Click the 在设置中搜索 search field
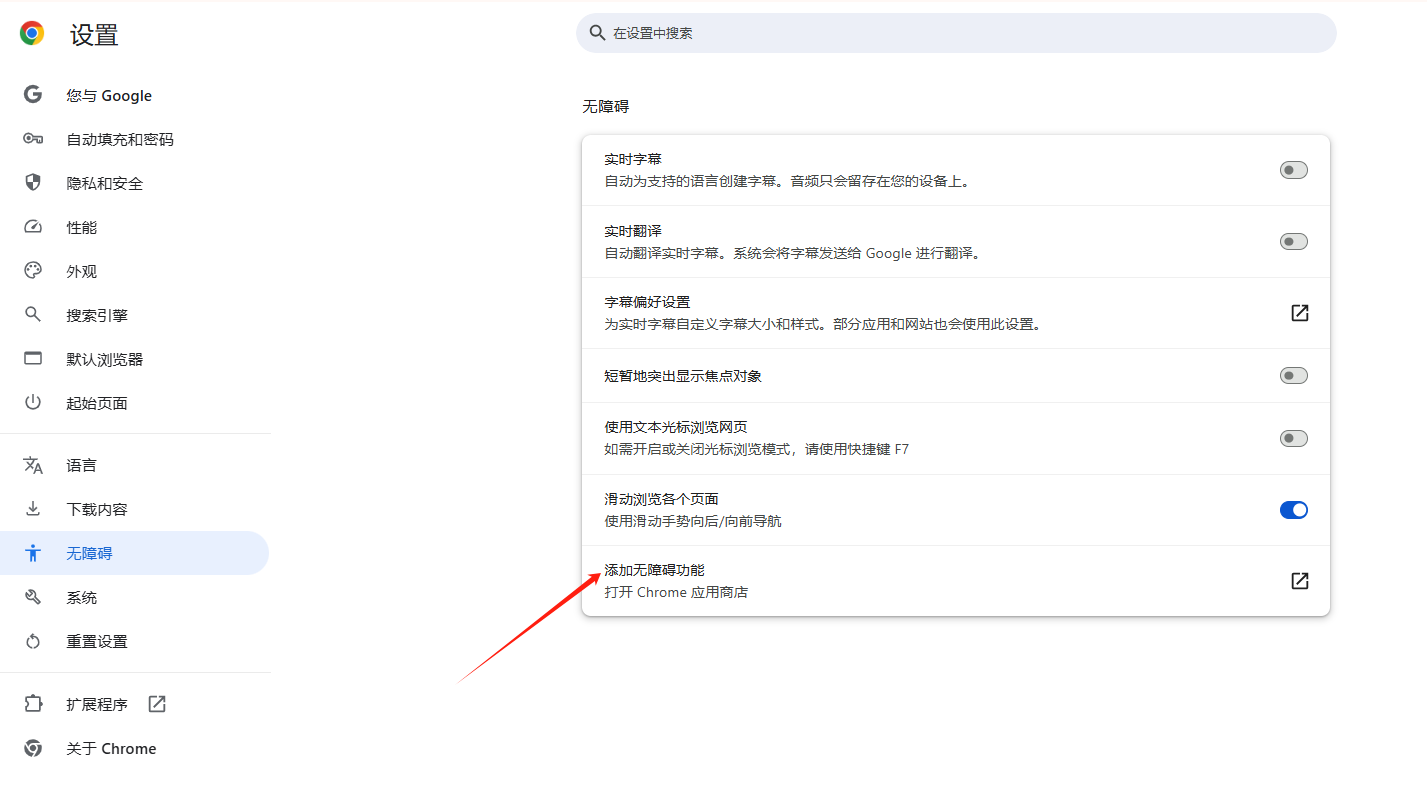Image resolution: width=1427 pixels, height=809 pixels. pos(956,33)
